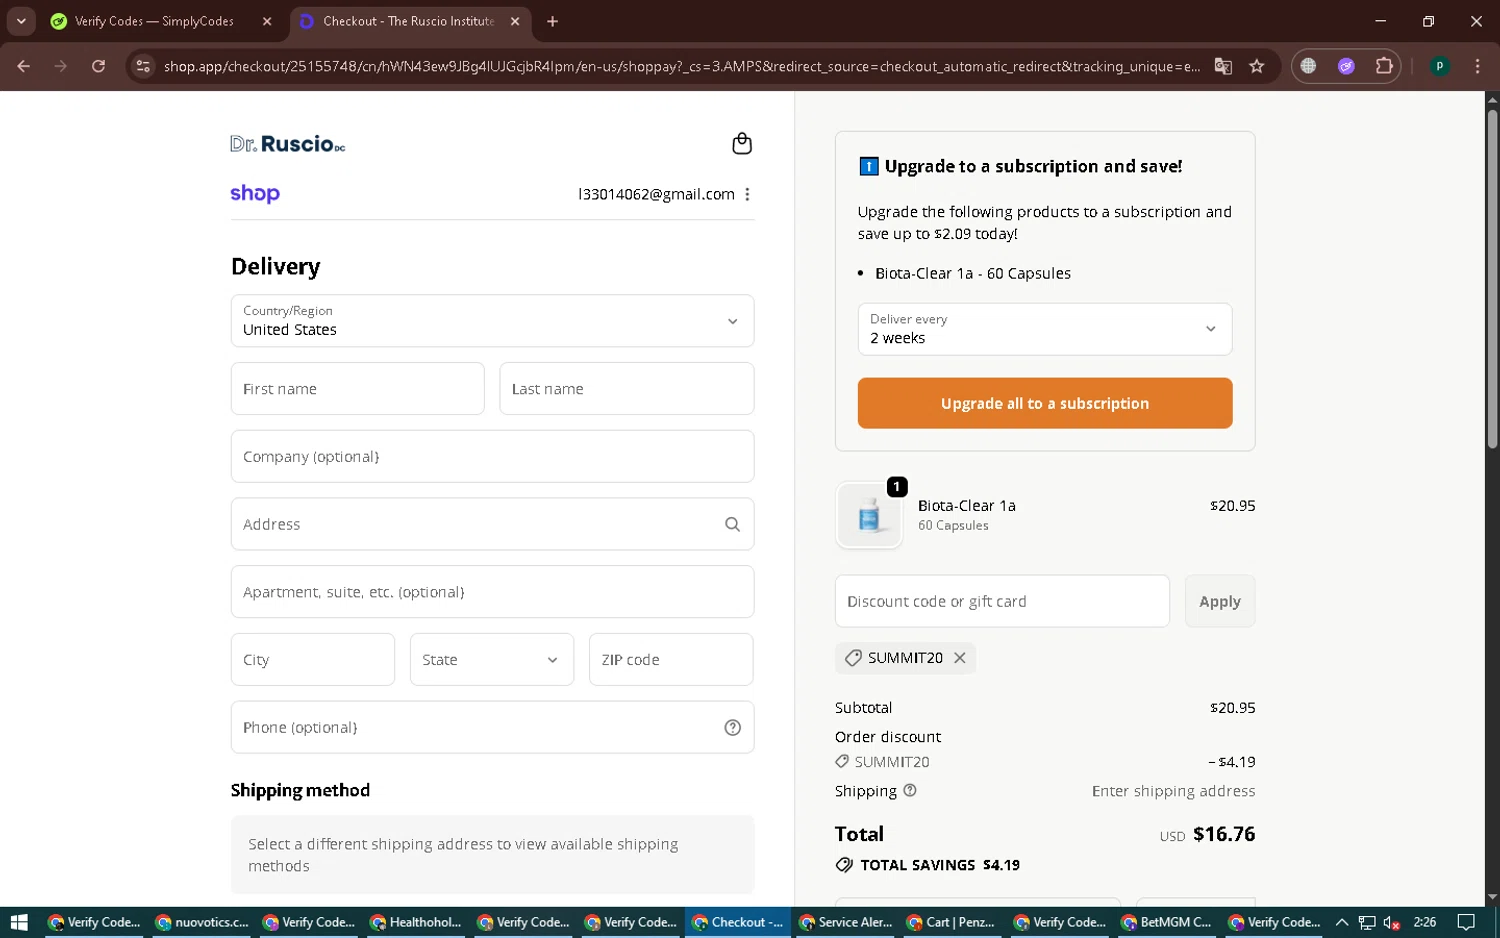Open the Windows notification center

[1466, 922]
